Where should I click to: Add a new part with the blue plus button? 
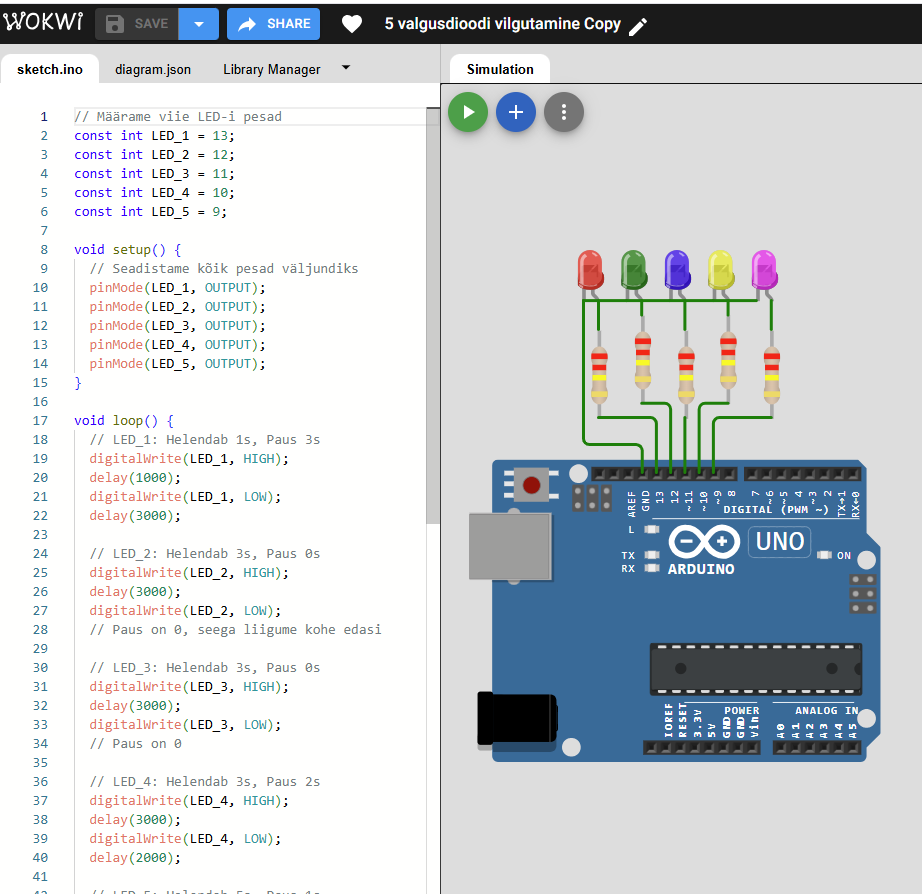(516, 112)
